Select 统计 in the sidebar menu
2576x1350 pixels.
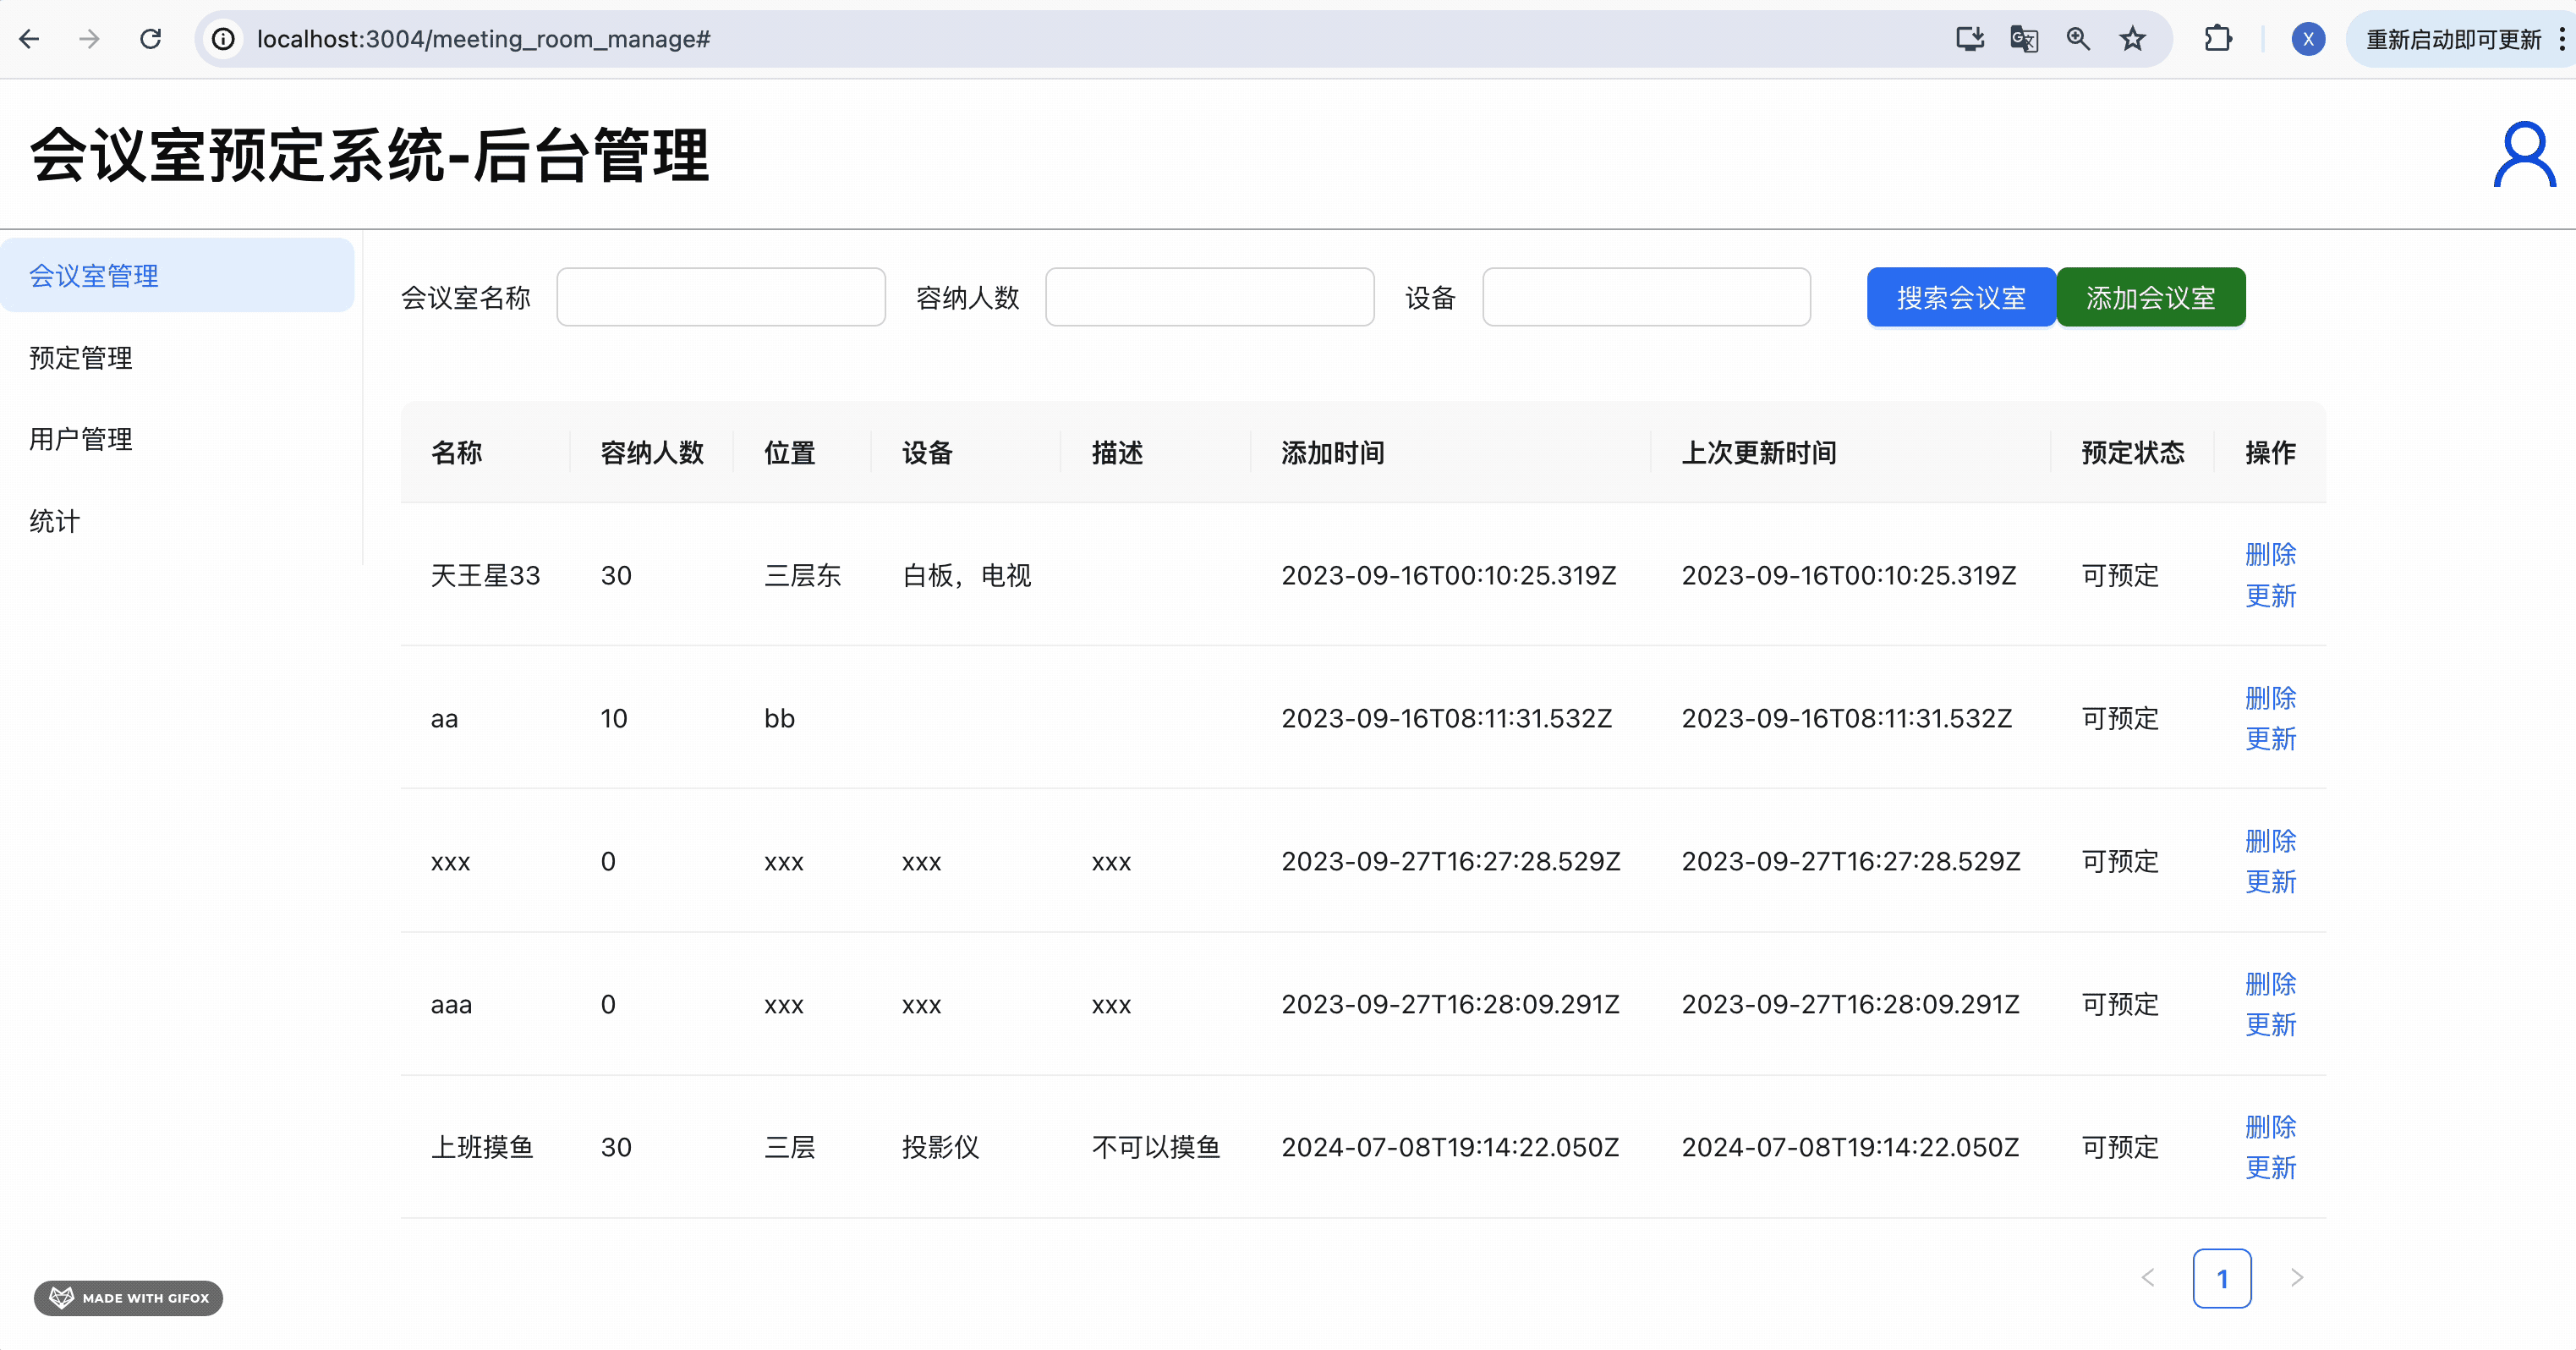point(54,520)
